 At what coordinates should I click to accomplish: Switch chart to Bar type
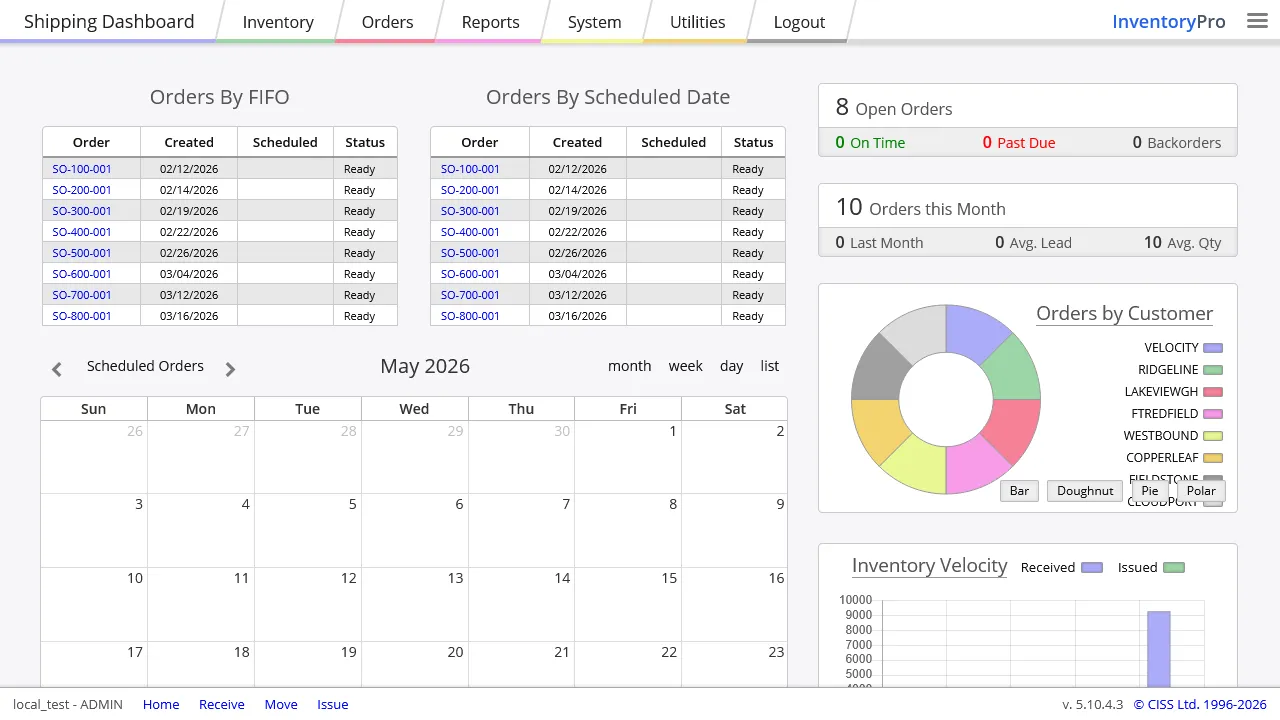click(1019, 491)
